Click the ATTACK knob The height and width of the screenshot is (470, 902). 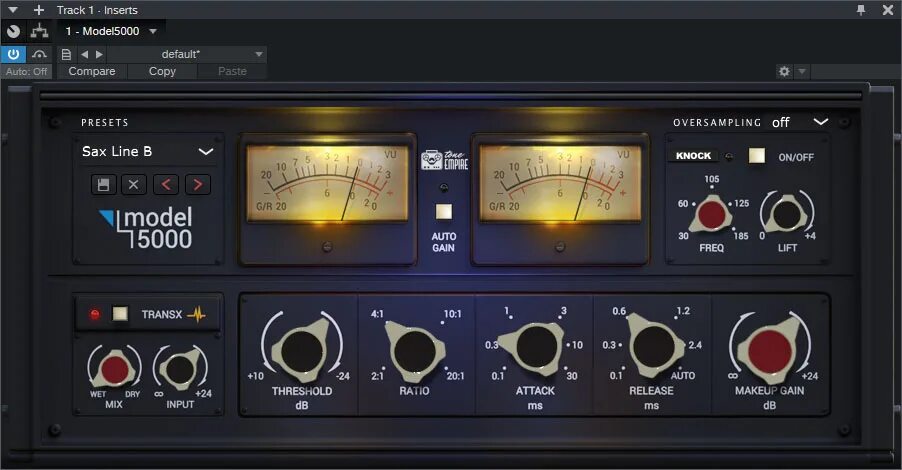coord(536,347)
